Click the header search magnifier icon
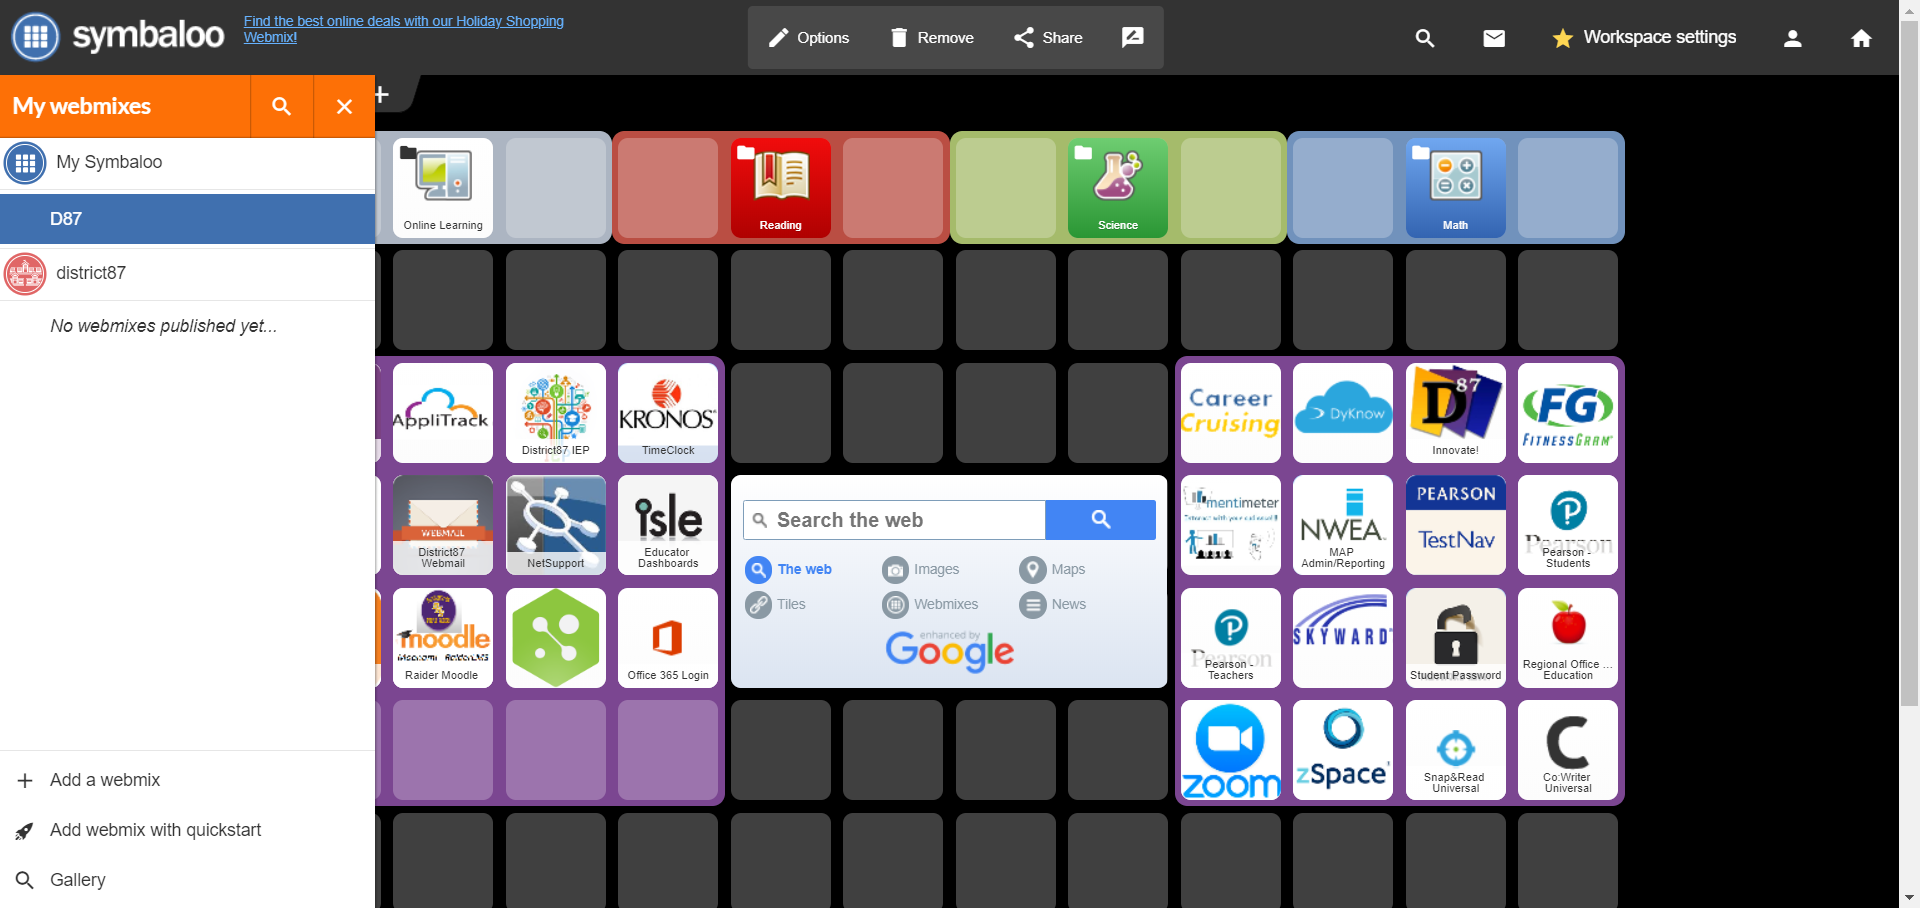This screenshot has width=1920, height=908. click(x=1425, y=38)
